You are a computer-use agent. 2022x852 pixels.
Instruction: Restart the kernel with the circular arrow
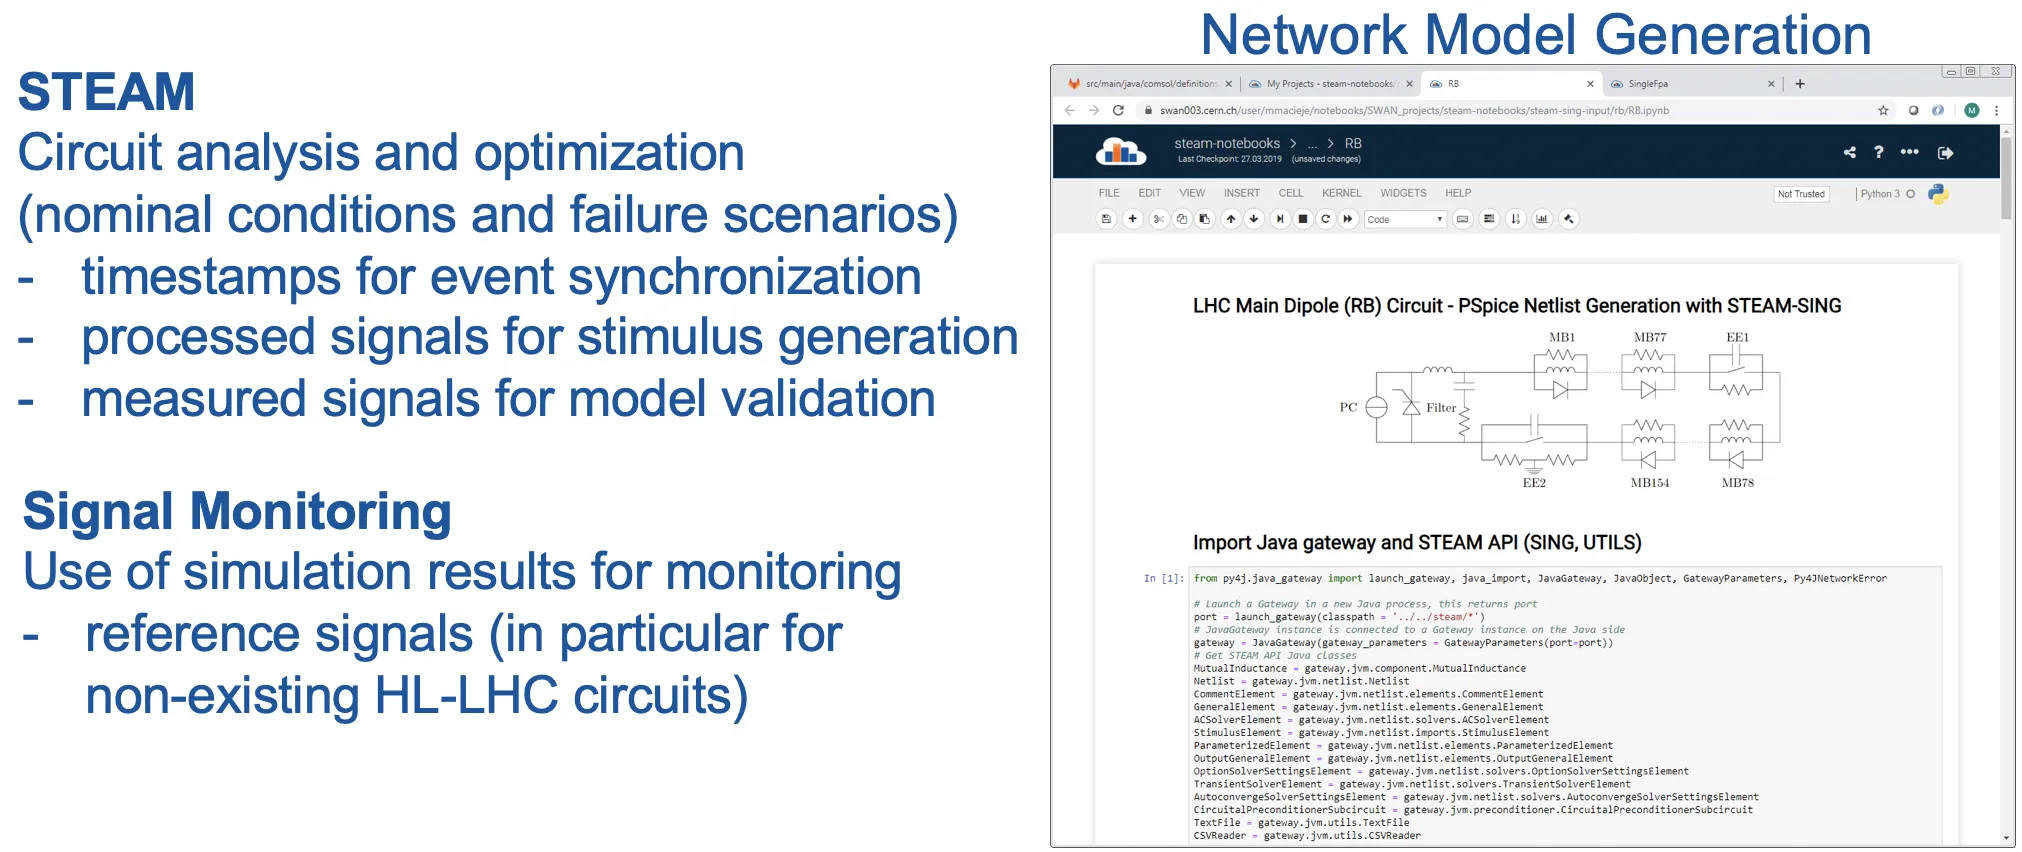pyautogui.click(x=1326, y=219)
